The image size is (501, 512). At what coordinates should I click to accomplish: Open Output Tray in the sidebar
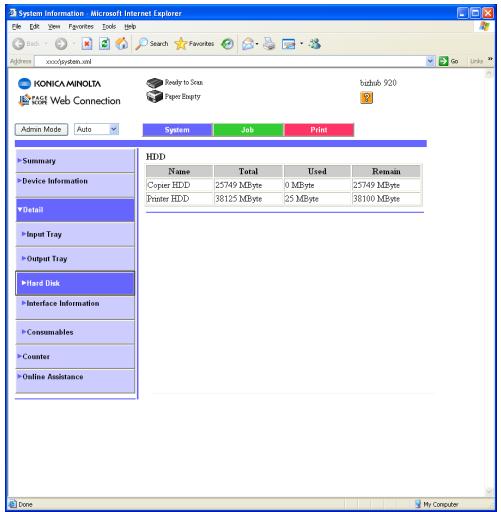pos(75,259)
